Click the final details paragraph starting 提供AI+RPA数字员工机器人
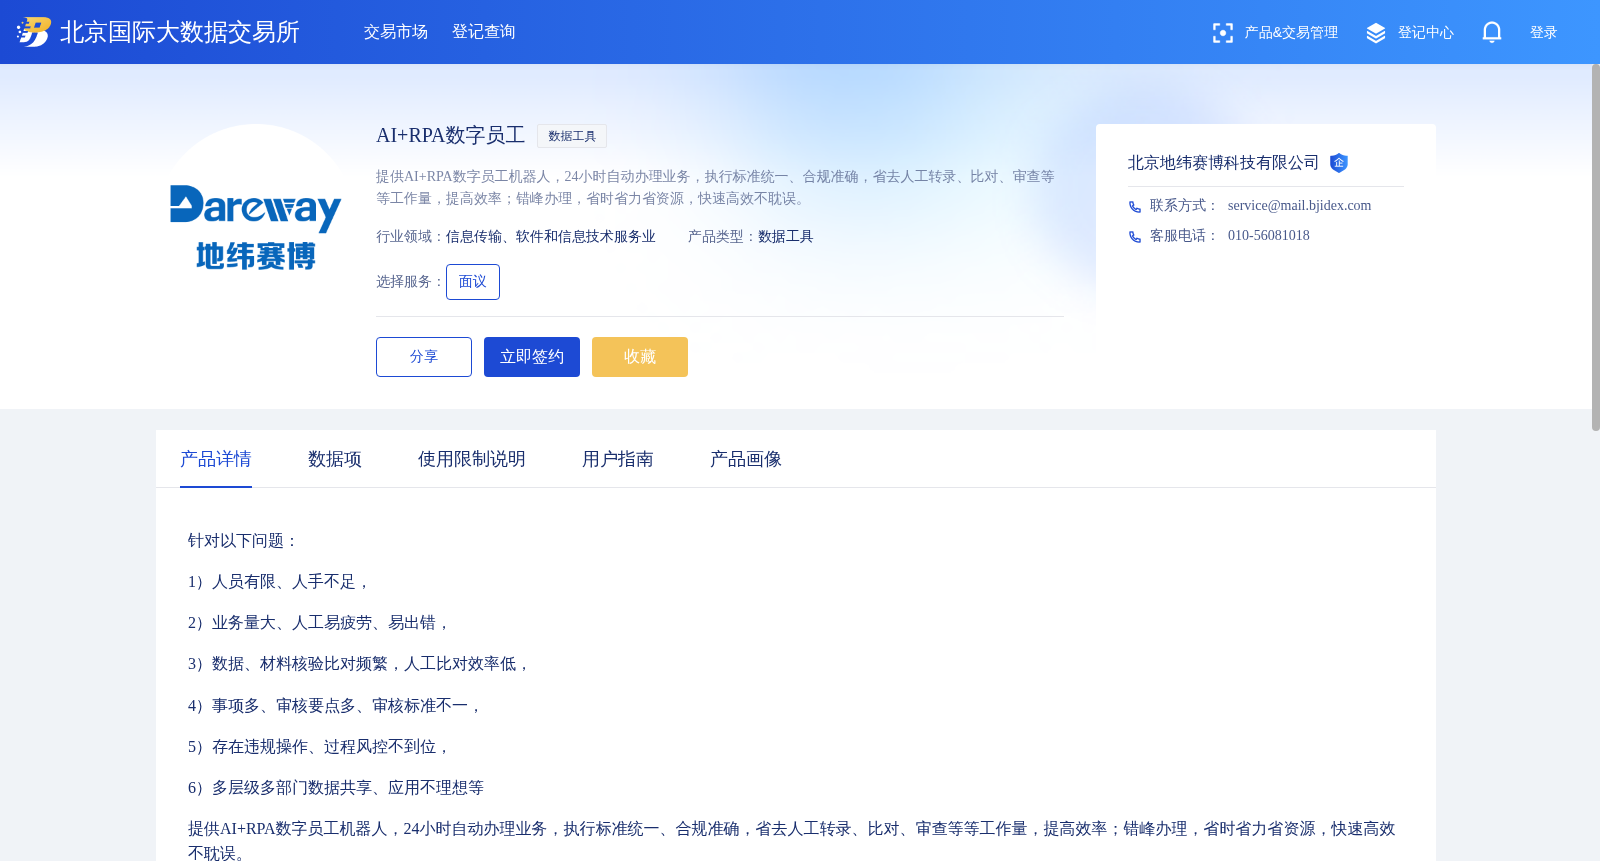 click(x=792, y=840)
